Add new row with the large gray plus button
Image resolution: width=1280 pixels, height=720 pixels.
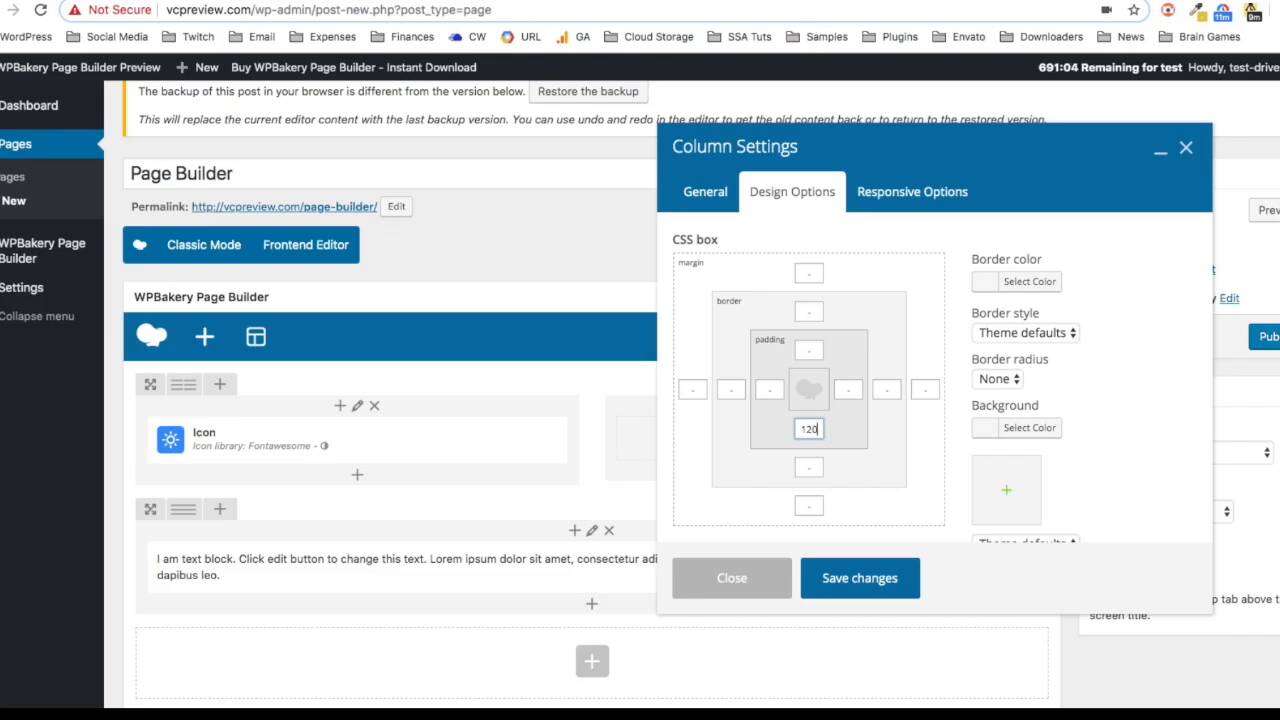tap(592, 661)
